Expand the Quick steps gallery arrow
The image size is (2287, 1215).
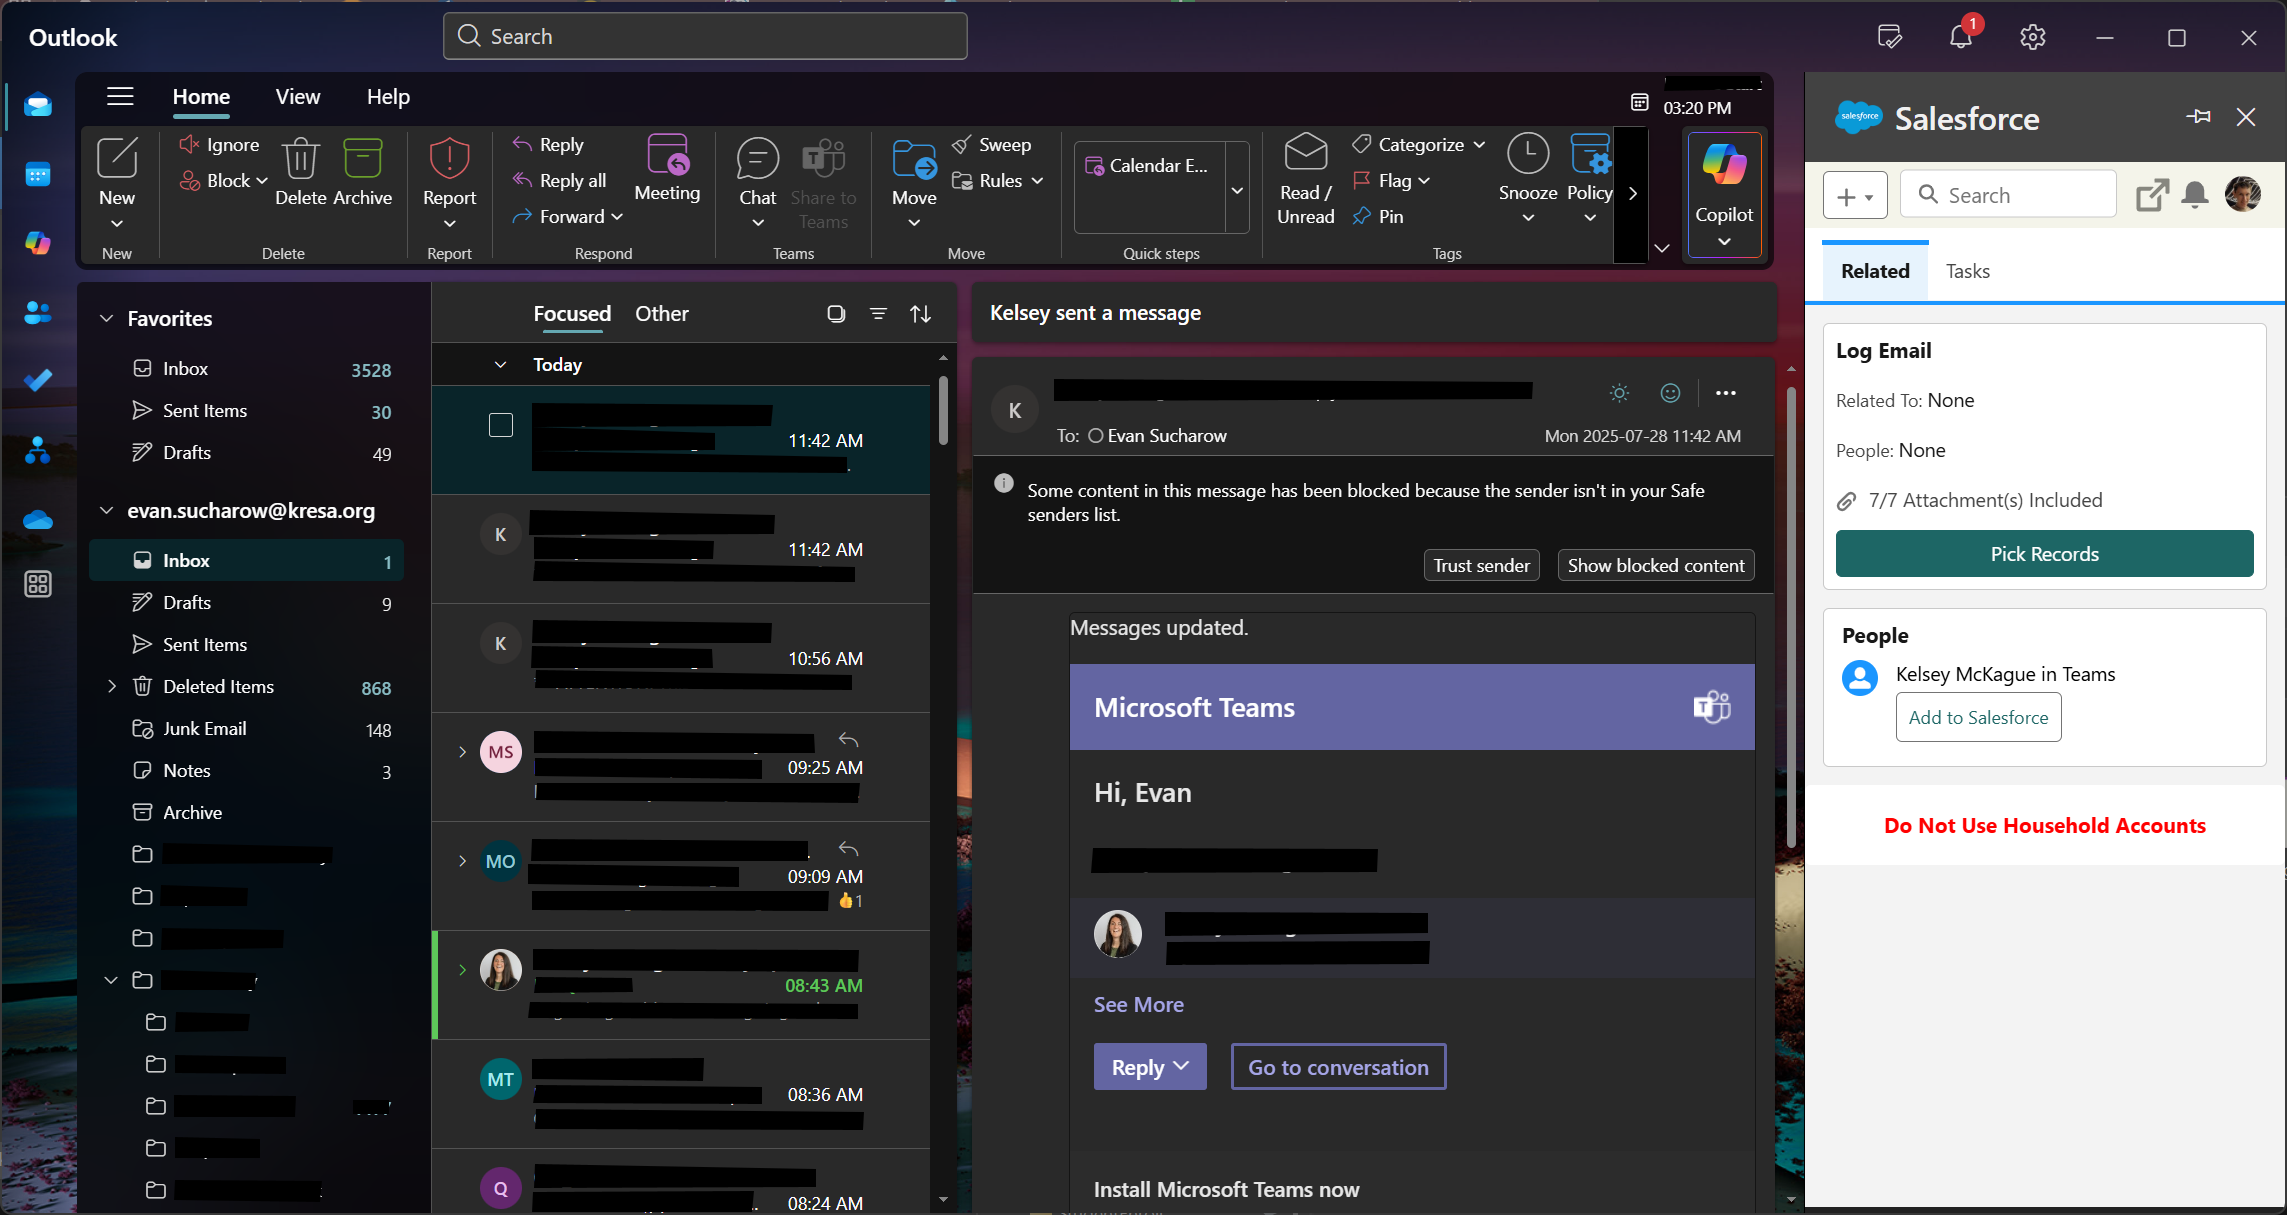coord(1237,190)
